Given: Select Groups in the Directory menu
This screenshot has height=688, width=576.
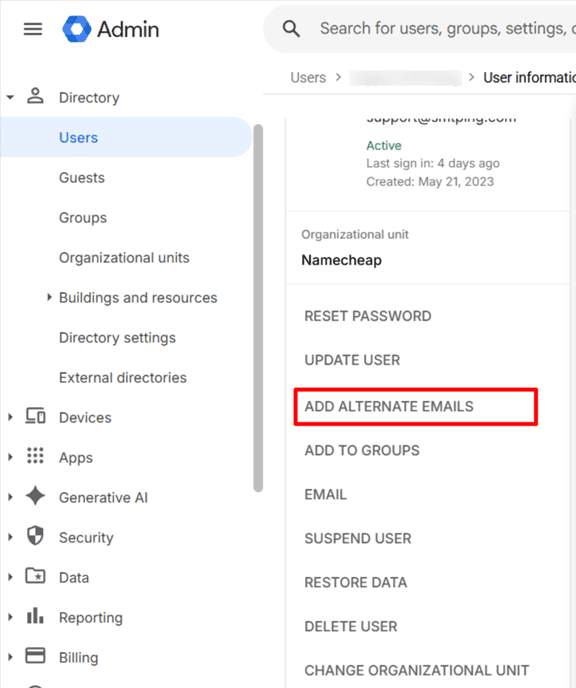Looking at the screenshot, I should (x=83, y=218).
